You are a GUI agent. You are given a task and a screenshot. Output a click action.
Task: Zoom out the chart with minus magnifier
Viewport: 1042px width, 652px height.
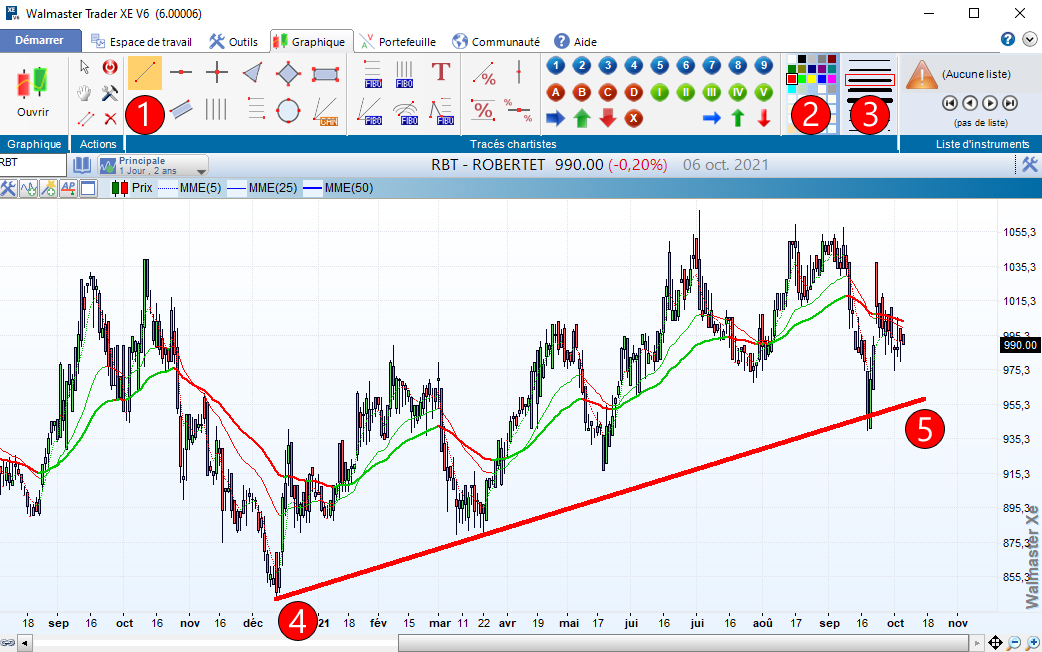point(1014,643)
